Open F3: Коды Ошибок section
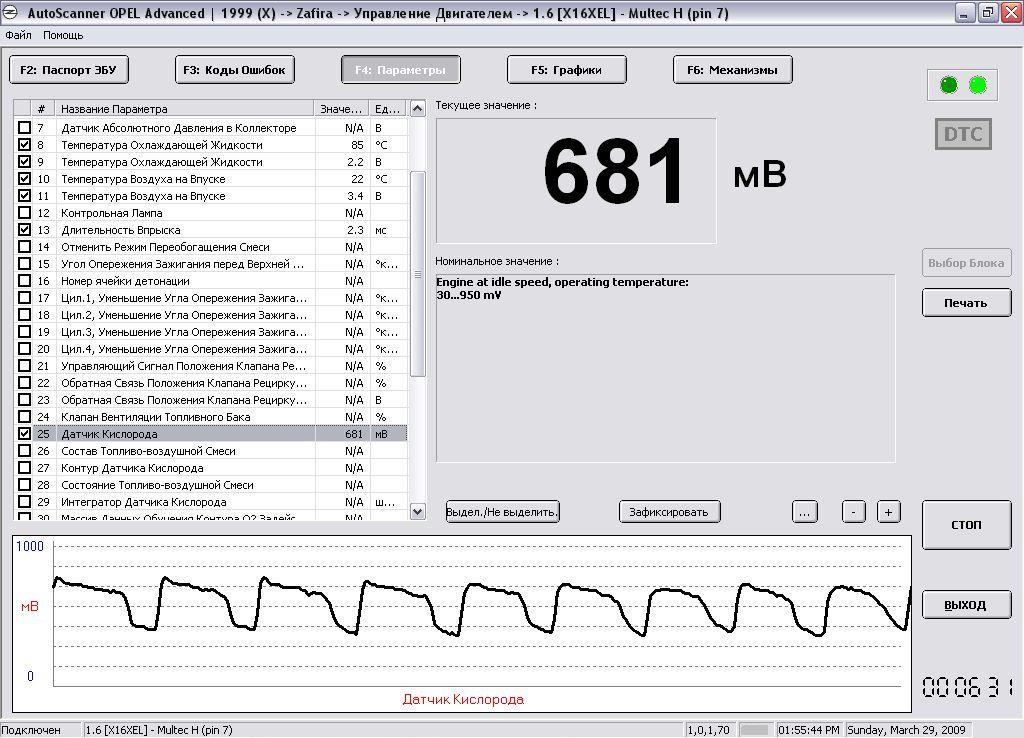This screenshot has height=738, width=1024. pos(235,70)
